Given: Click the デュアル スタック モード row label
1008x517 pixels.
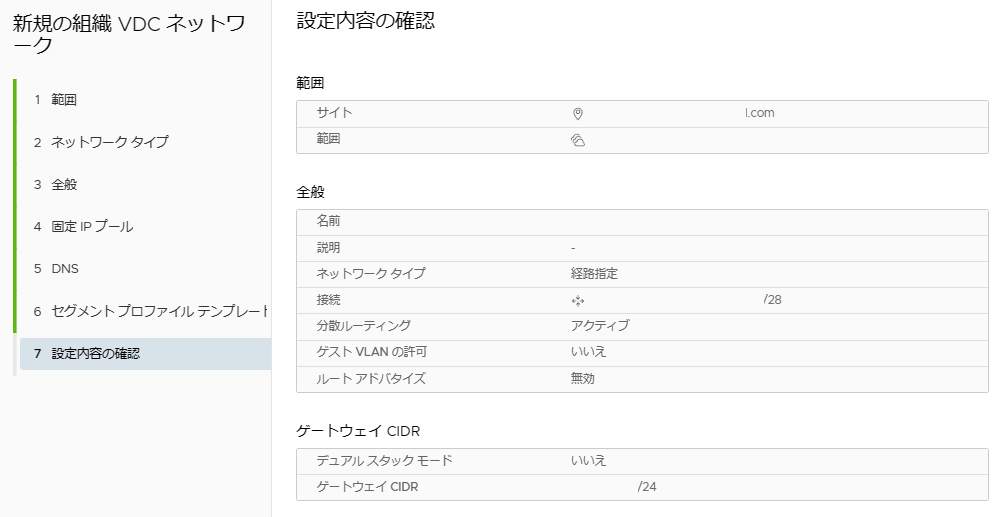Looking at the screenshot, I should (x=384, y=461).
